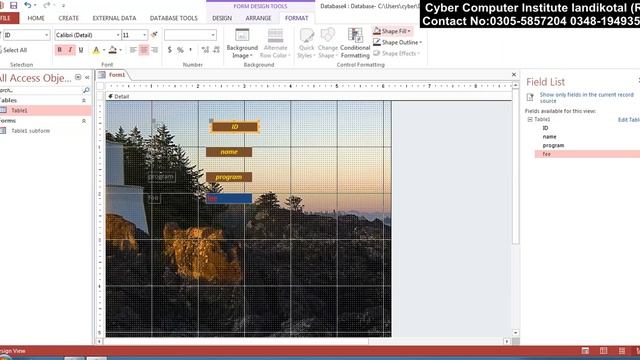Apply the Format Painter tool
Screen dimensions: 640x360
tap(154, 35)
